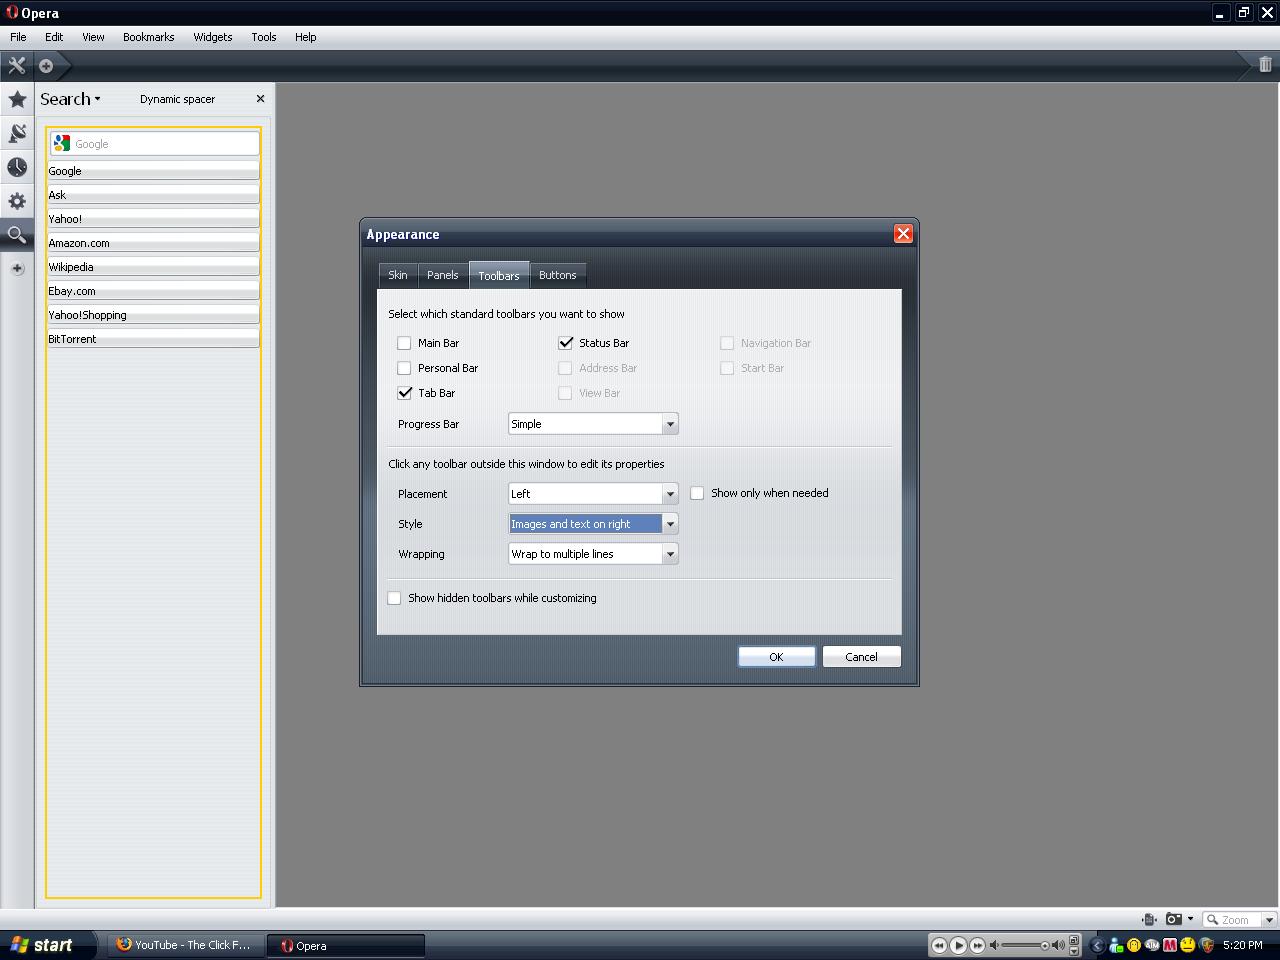This screenshot has width=1280, height=960.
Task: Open the Wrapping dropdown
Action: click(x=593, y=554)
